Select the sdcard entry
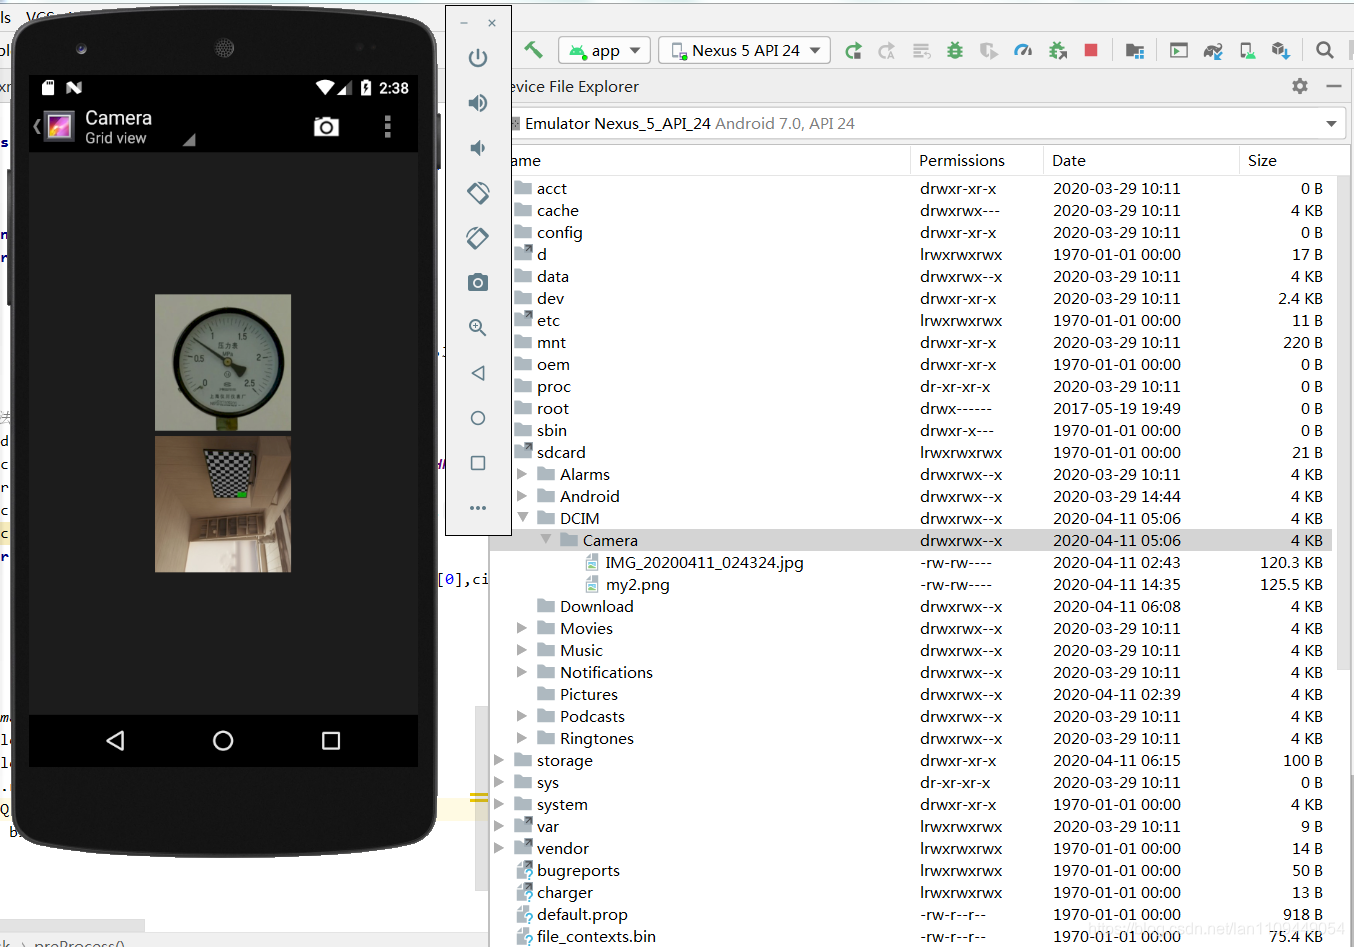 coord(560,452)
